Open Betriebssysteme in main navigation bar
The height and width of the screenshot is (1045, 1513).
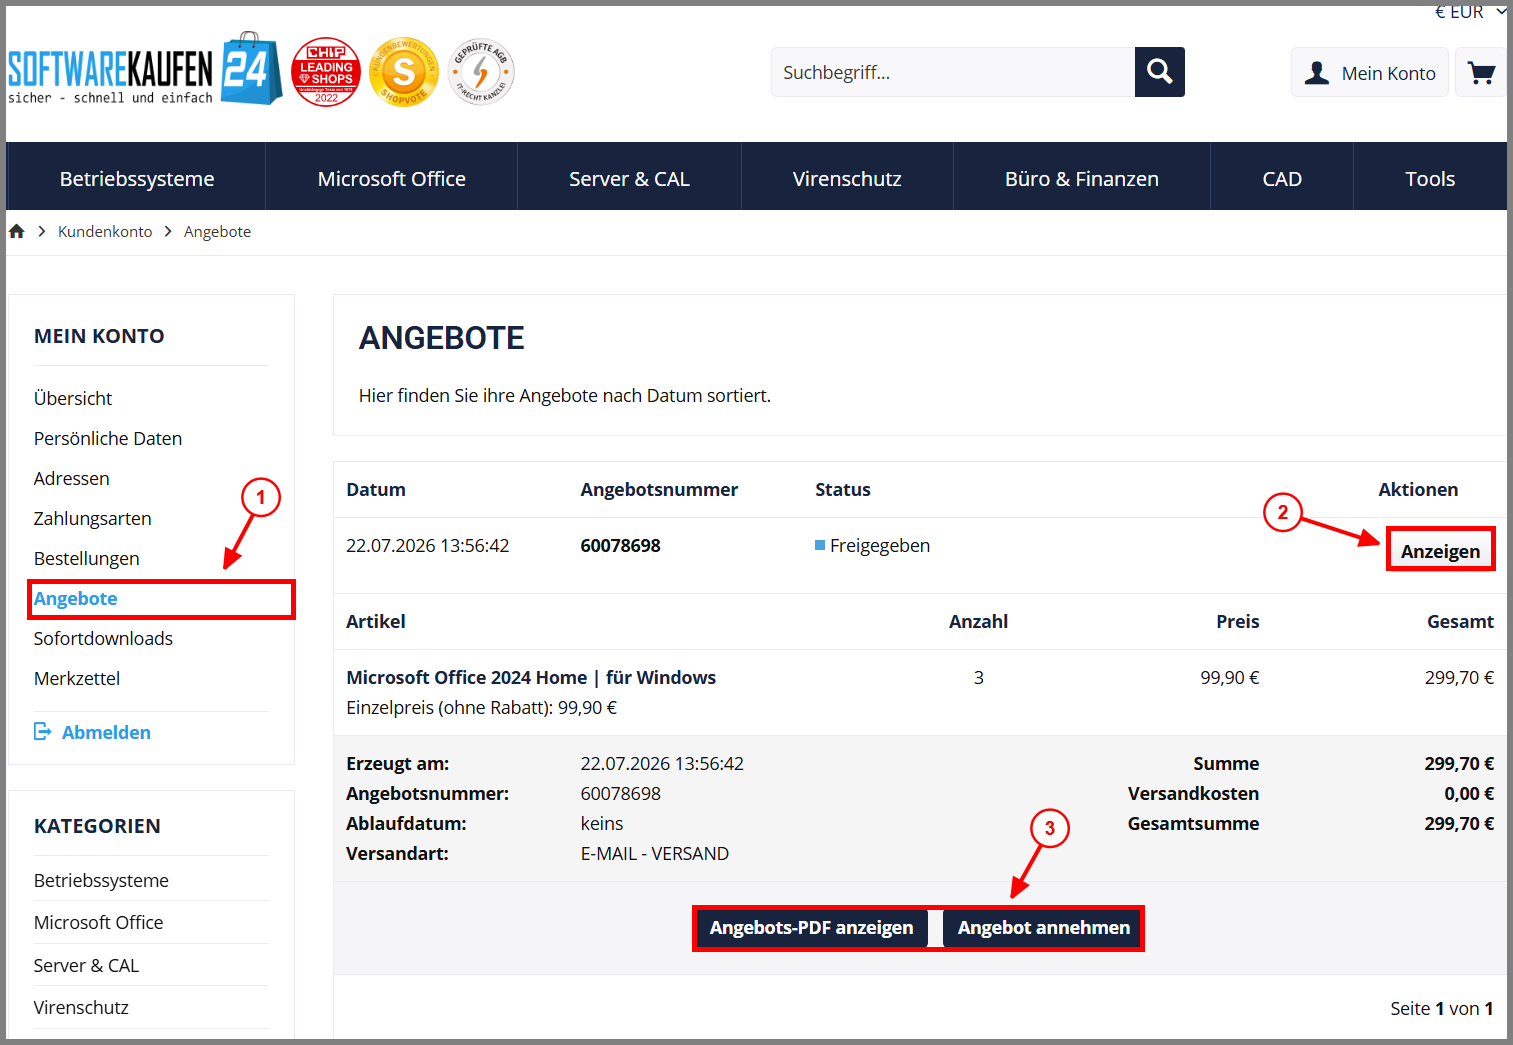(x=137, y=179)
